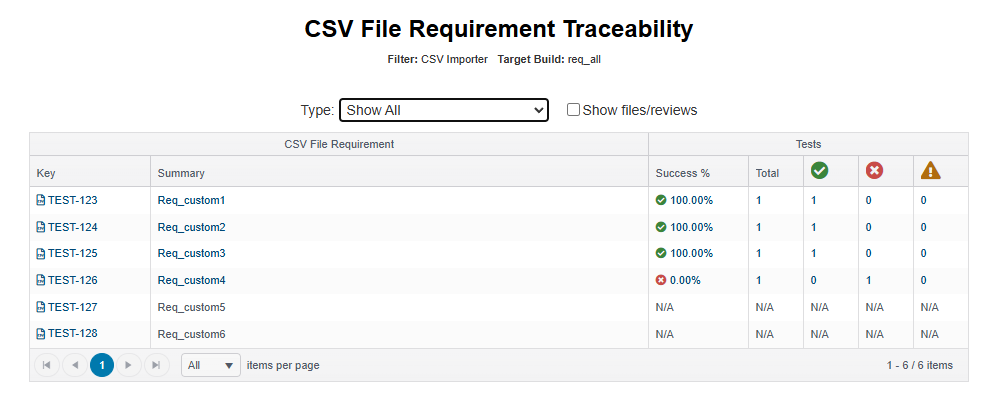994x399 pixels.
Task: Open the Req_custom4 summary link
Action: (191, 280)
